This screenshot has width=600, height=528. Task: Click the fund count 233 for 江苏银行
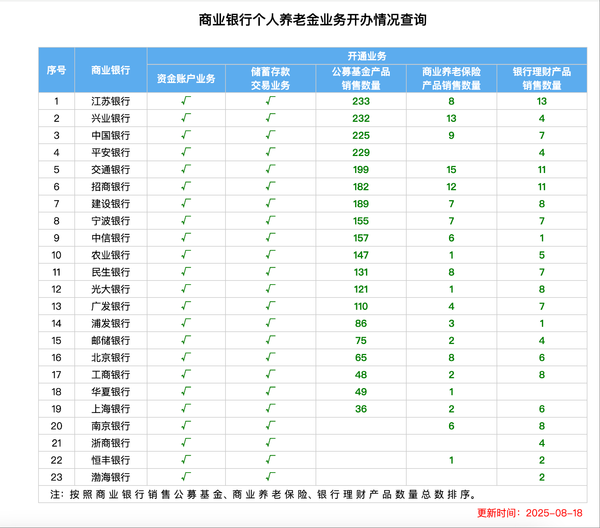(x=361, y=101)
